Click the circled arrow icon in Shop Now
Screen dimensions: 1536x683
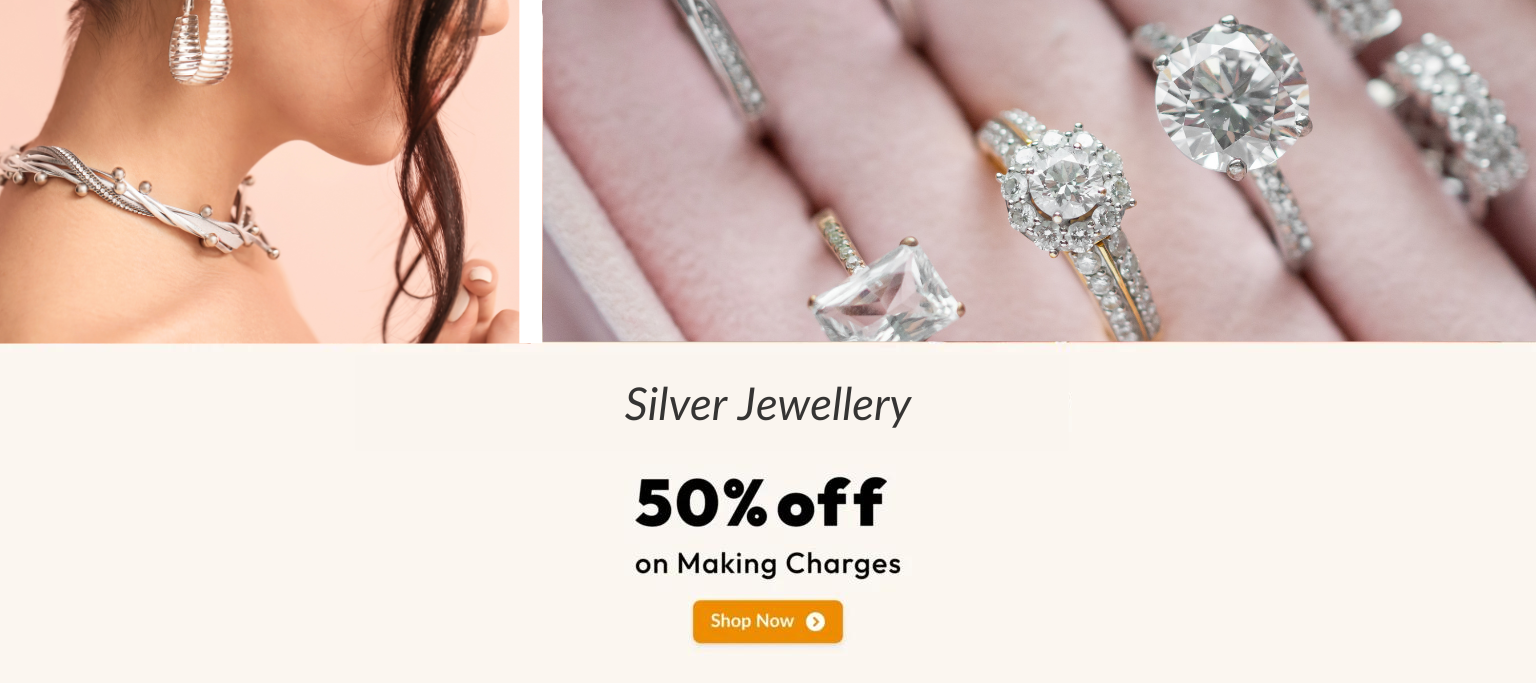pos(815,622)
